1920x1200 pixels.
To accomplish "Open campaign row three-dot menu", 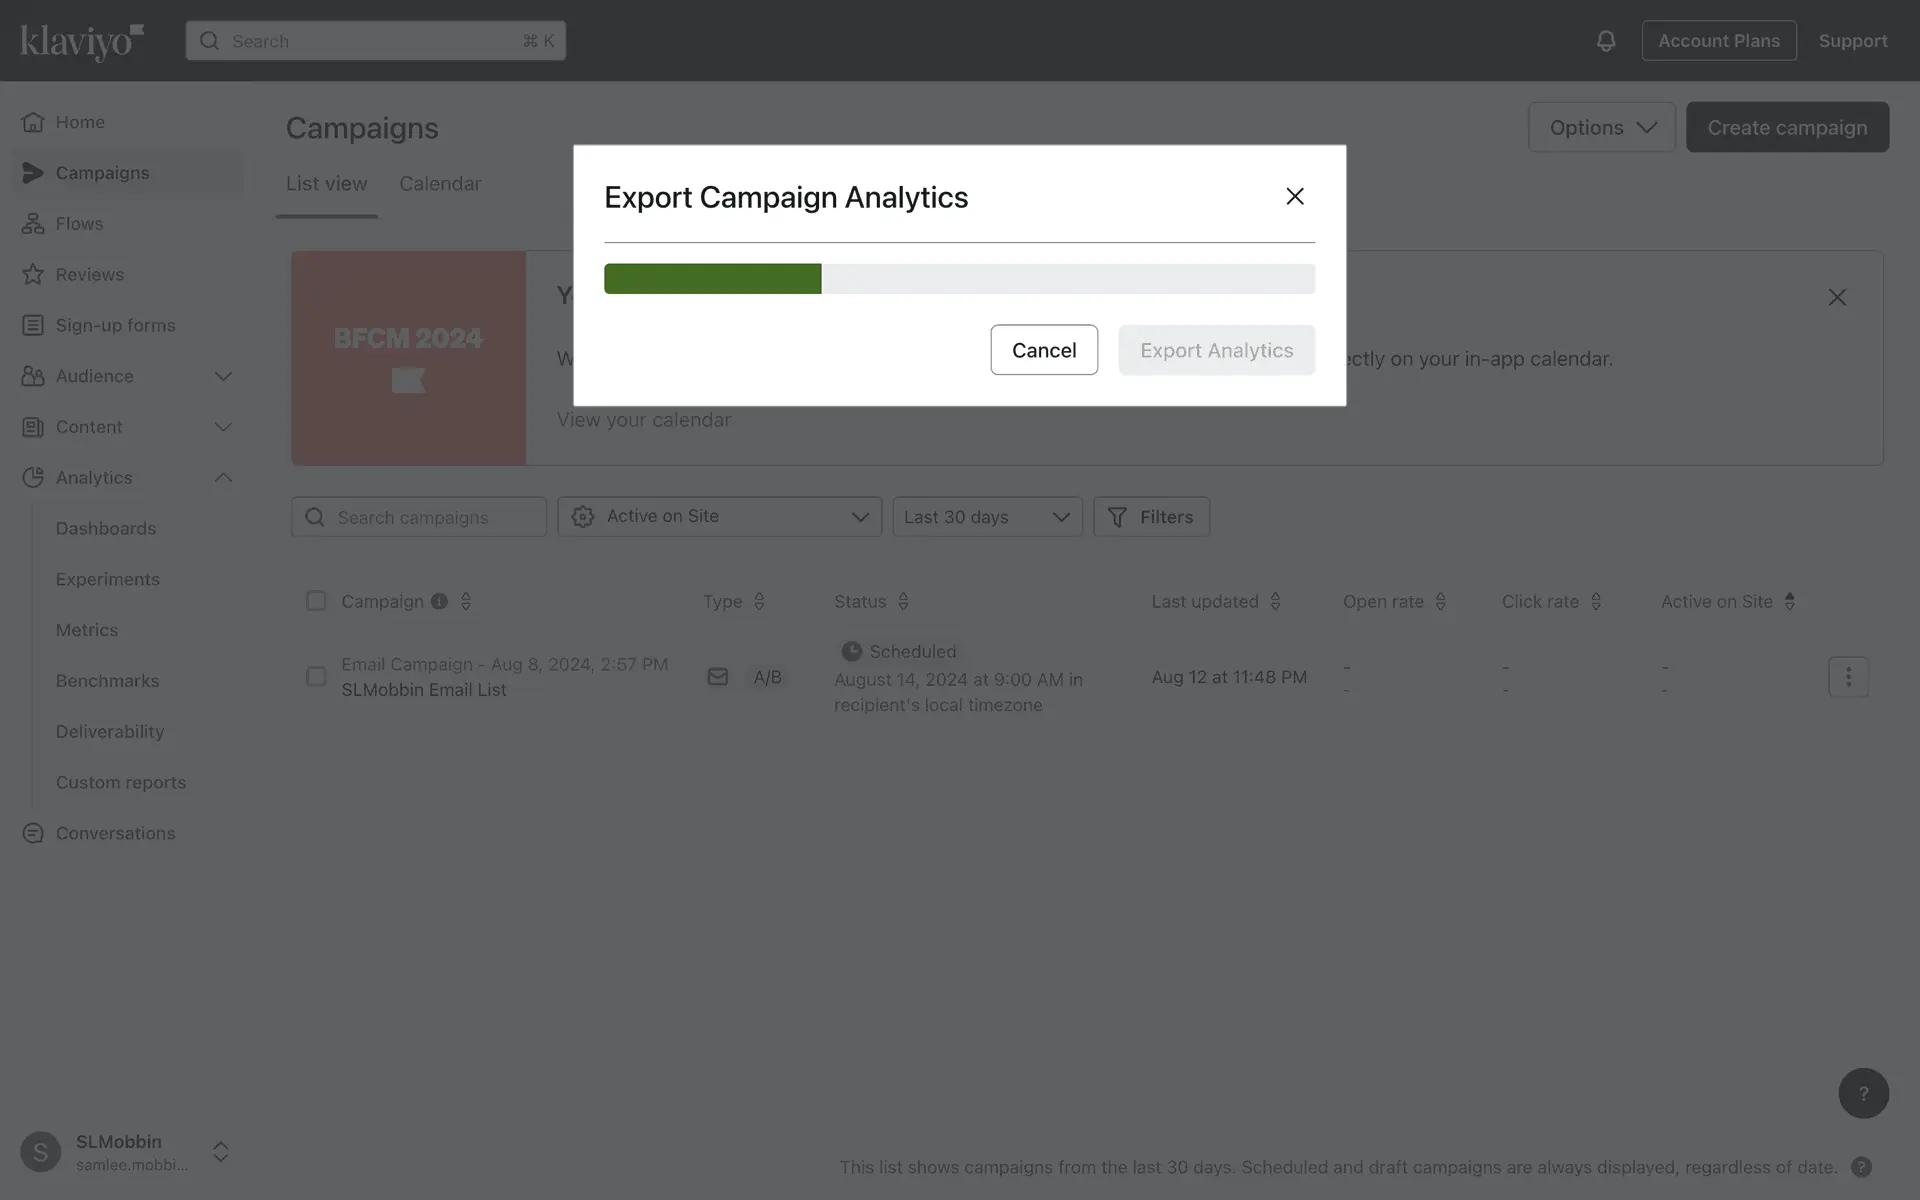I will coord(1847,677).
